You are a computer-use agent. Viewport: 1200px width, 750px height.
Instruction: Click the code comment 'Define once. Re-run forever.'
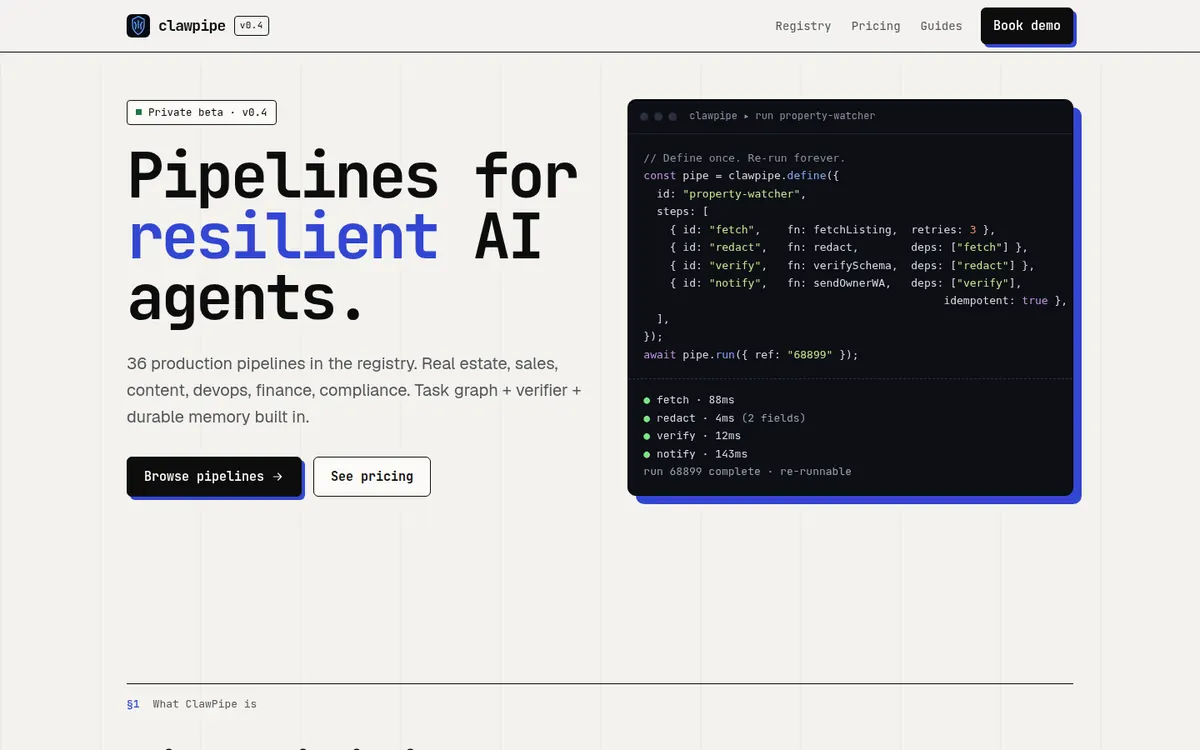(744, 158)
